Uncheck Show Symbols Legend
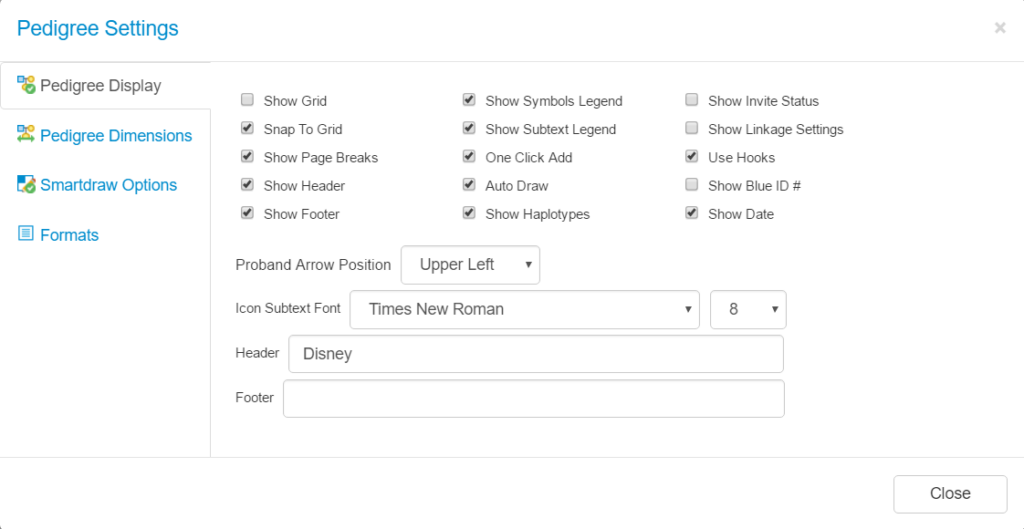Viewport: 1024px width, 529px height. [469, 100]
